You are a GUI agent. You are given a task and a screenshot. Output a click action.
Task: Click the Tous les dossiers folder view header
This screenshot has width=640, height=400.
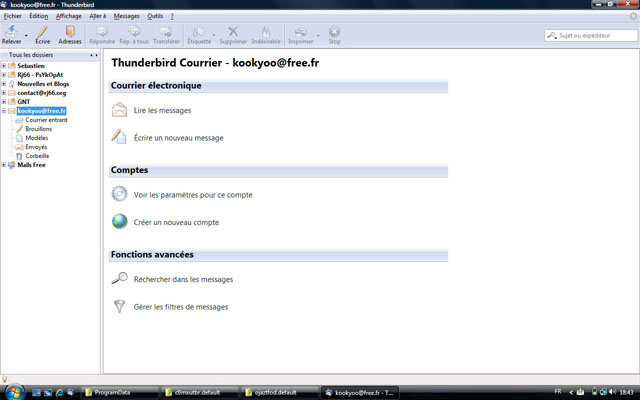tap(31, 55)
